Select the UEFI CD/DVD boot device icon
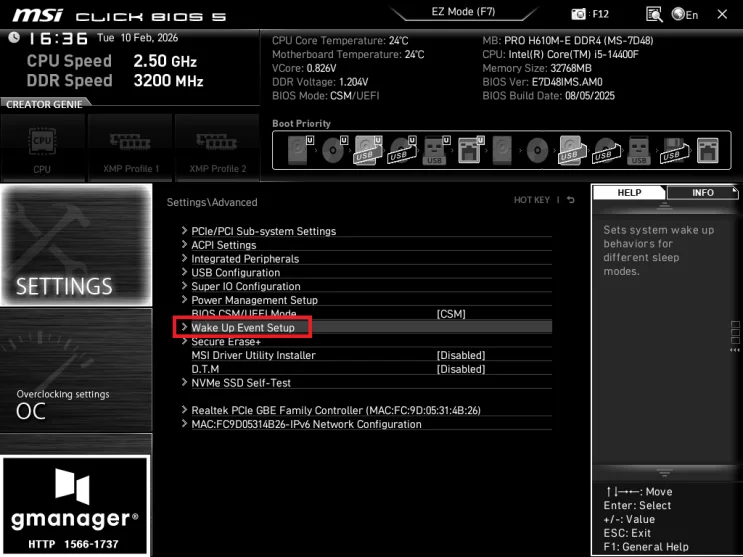 pos(335,150)
